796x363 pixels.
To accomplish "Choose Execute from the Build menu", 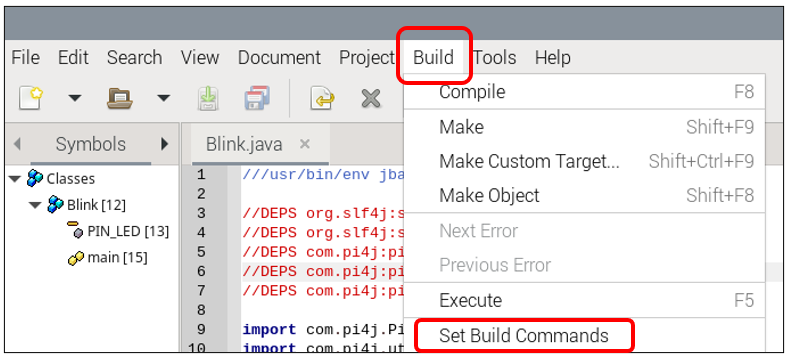I will click(584, 301).
